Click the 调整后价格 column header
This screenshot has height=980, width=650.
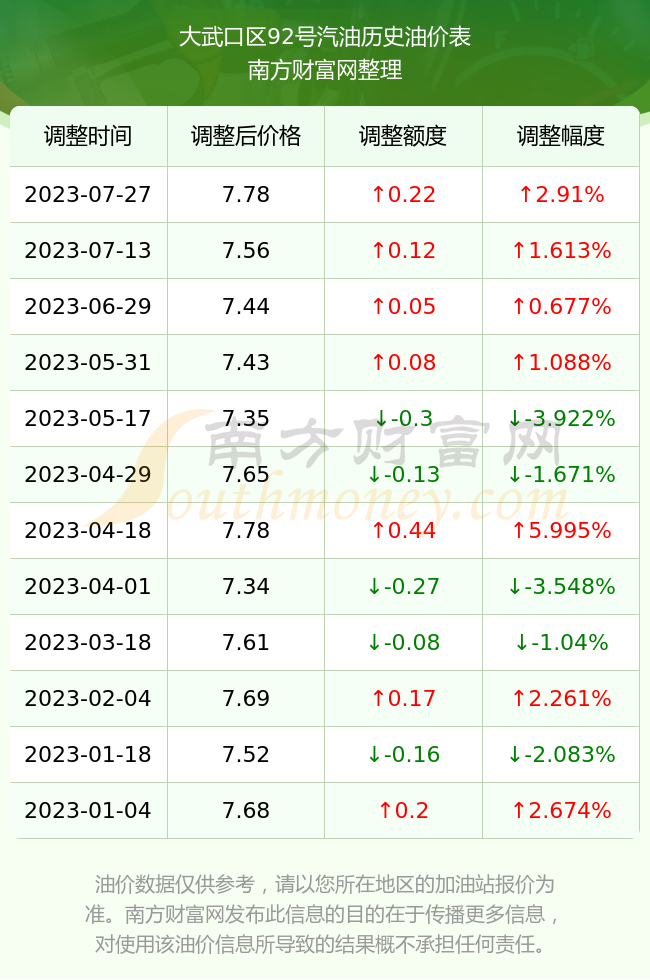[246, 136]
